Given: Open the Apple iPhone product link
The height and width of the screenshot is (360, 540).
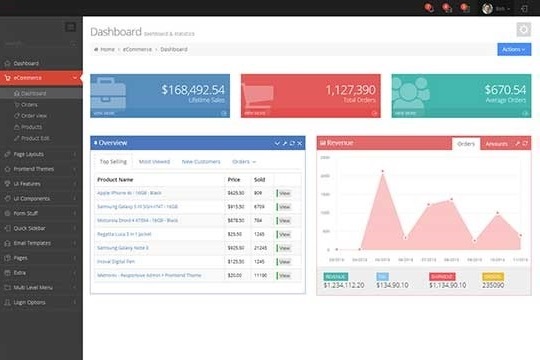Looking at the screenshot, I should pos(129,193).
